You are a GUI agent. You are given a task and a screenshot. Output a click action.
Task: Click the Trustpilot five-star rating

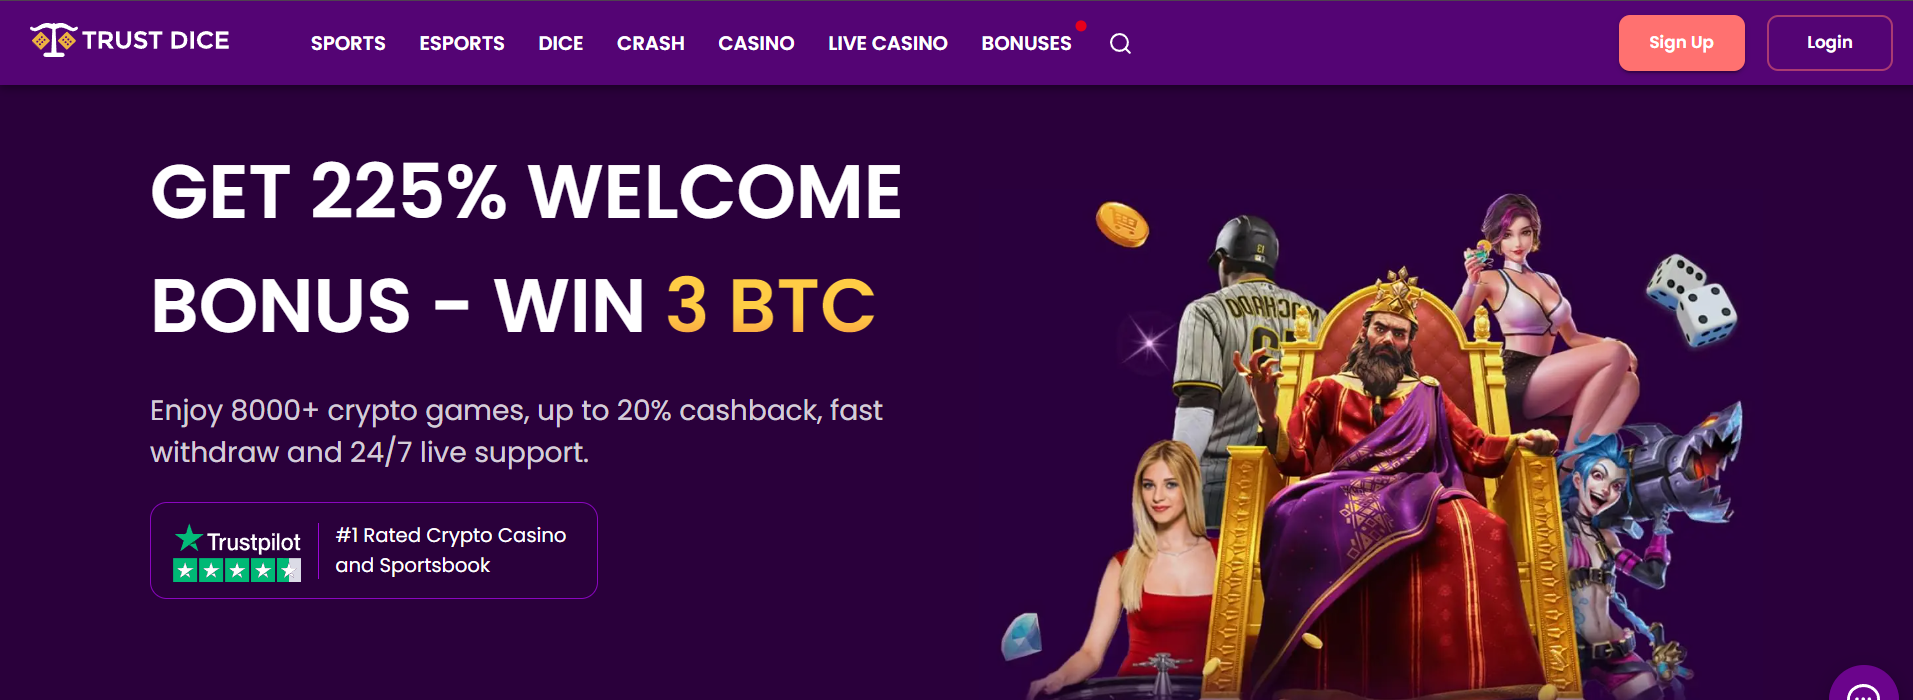coord(237,571)
